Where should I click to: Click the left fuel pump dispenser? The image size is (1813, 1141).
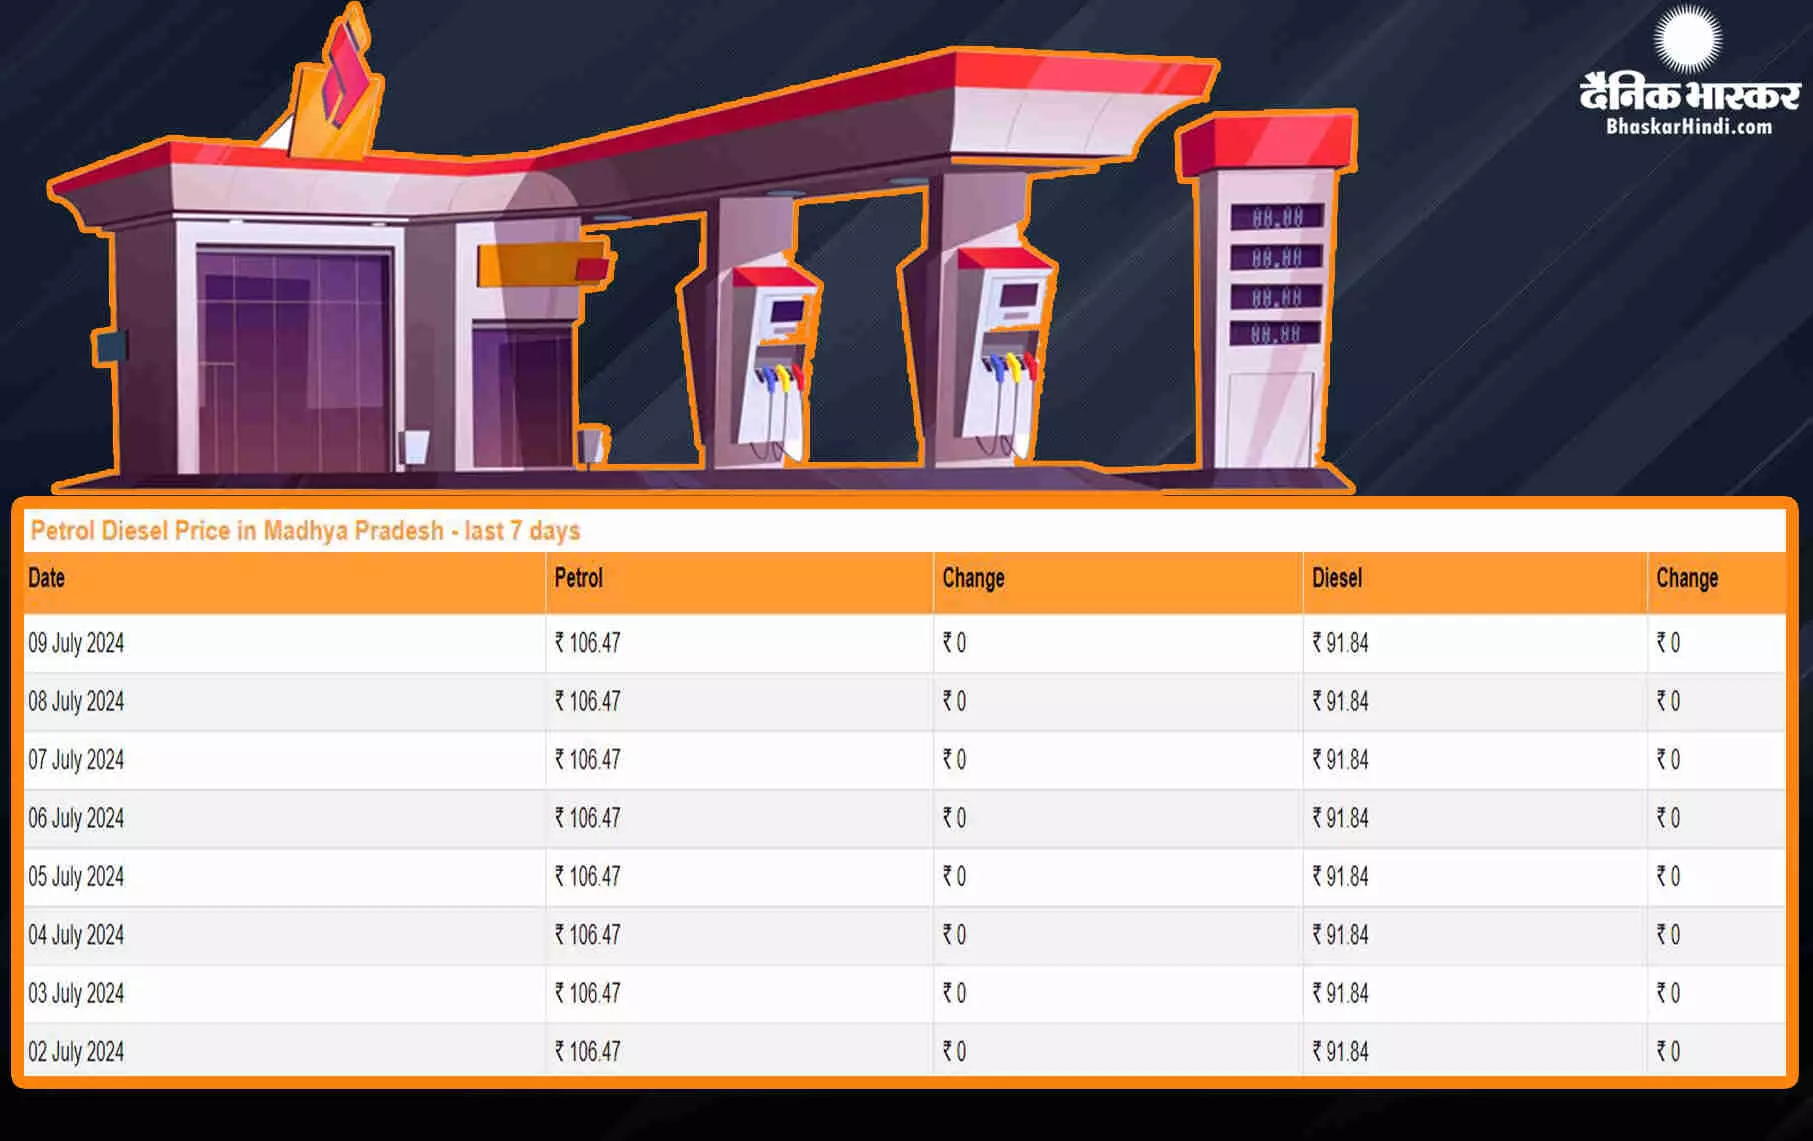pyautogui.click(x=770, y=365)
